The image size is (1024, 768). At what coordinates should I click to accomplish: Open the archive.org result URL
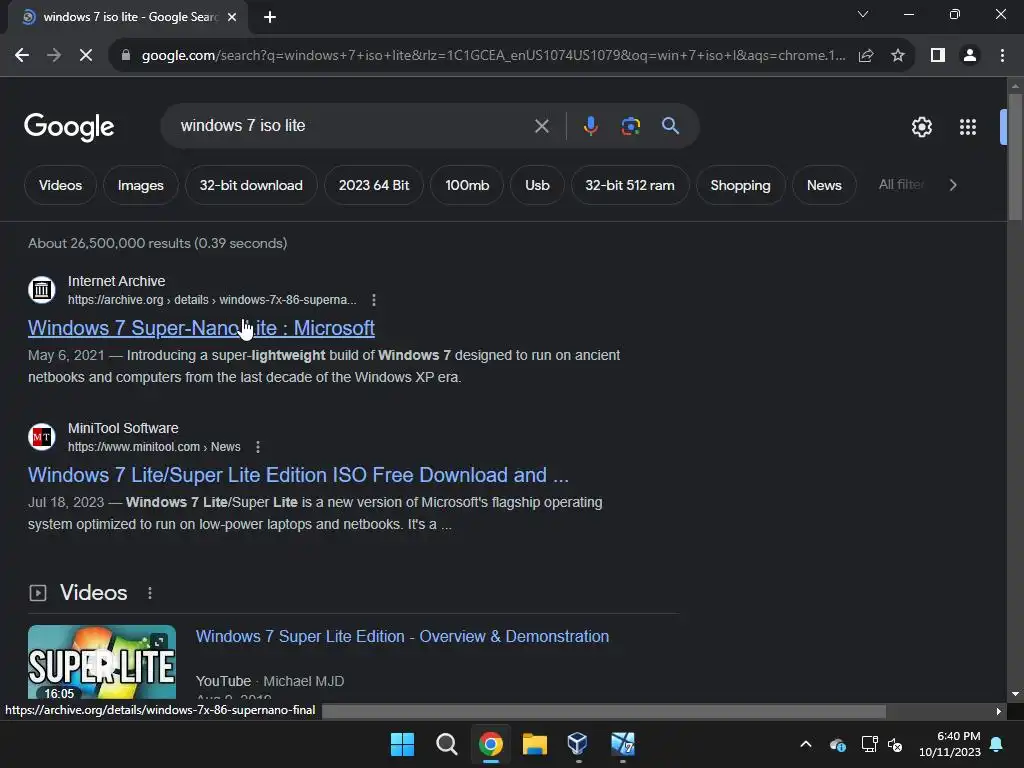pyautogui.click(x=212, y=300)
